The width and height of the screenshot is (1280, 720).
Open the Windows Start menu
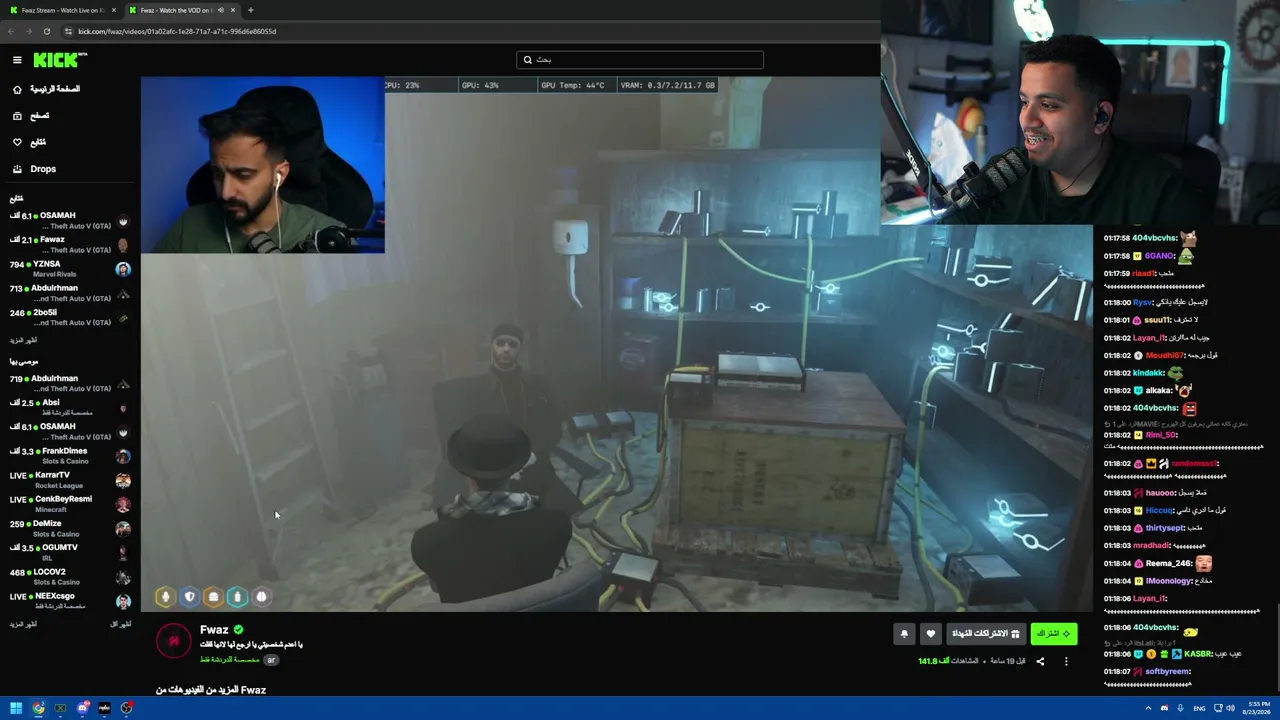tap(16, 708)
